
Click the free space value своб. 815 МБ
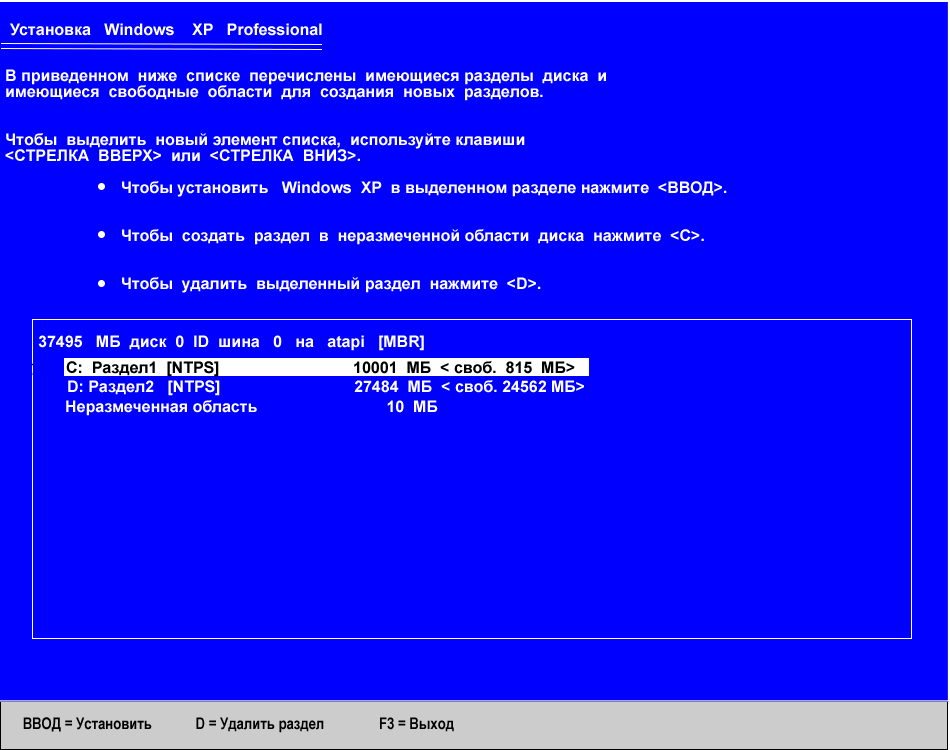[x=508, y=367]
